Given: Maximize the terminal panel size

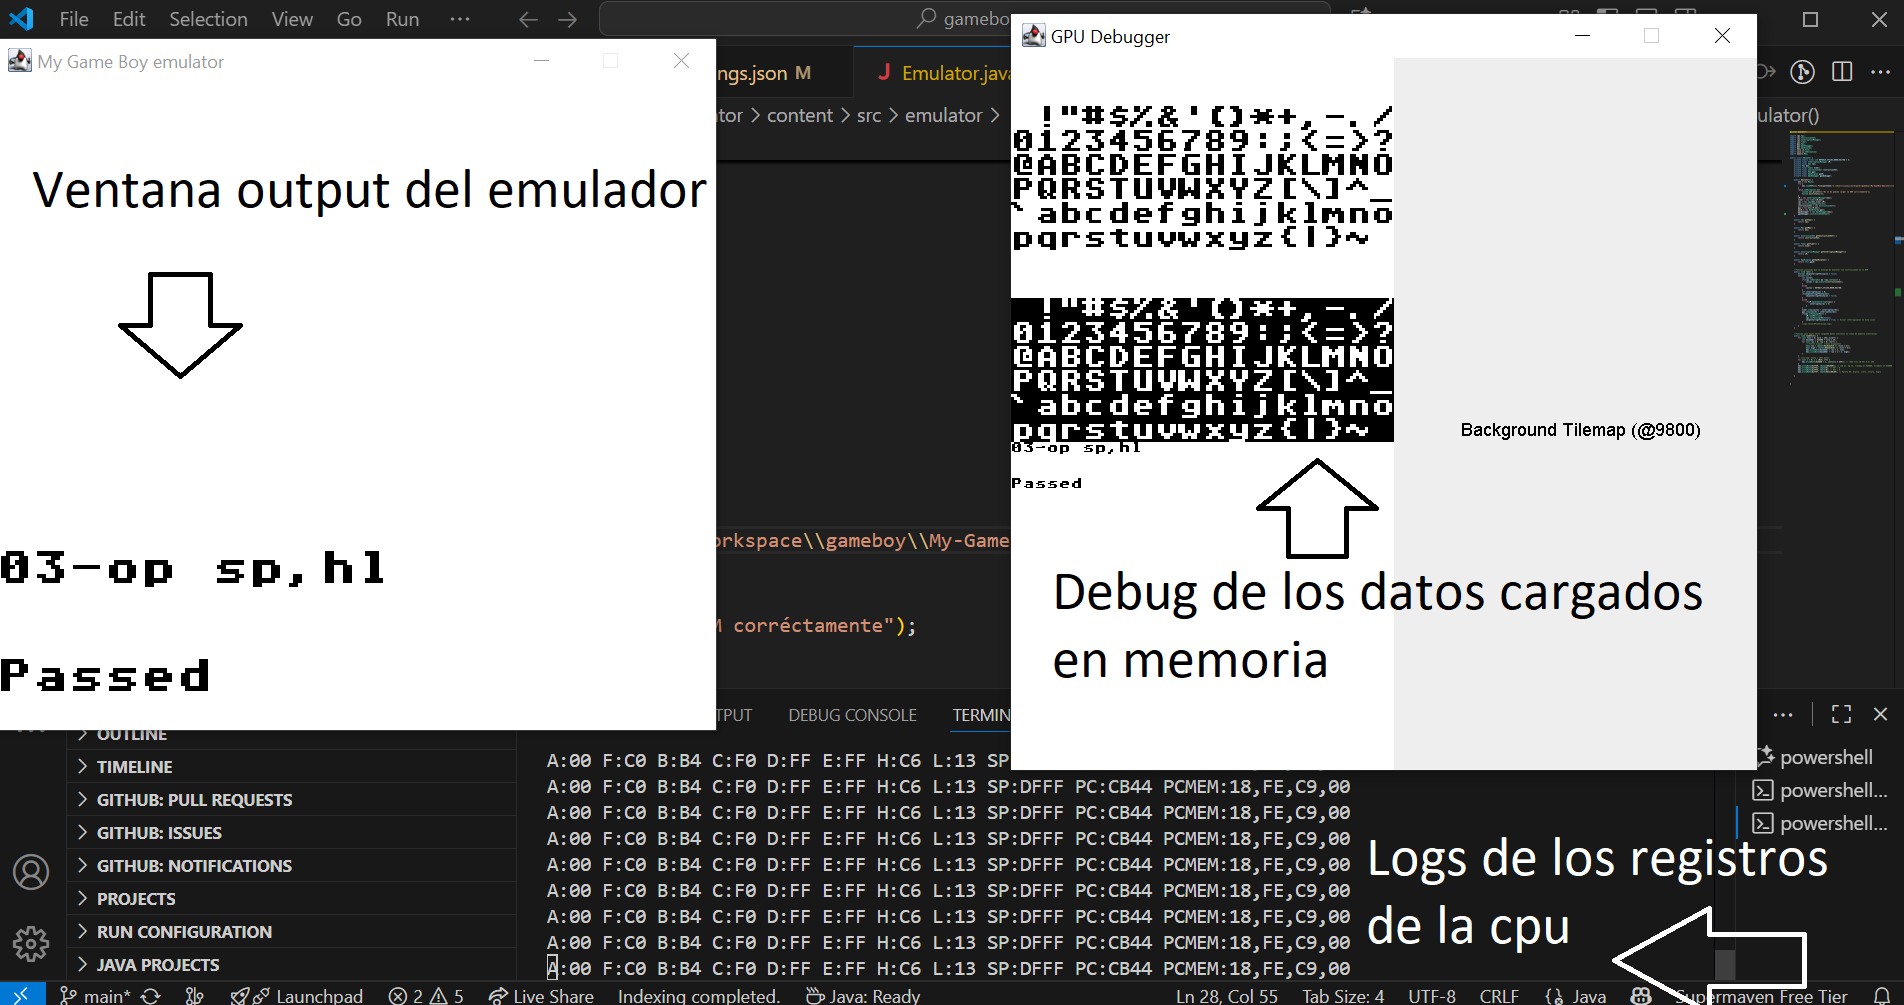Looking at the screenshot, I should point(1841,714).
